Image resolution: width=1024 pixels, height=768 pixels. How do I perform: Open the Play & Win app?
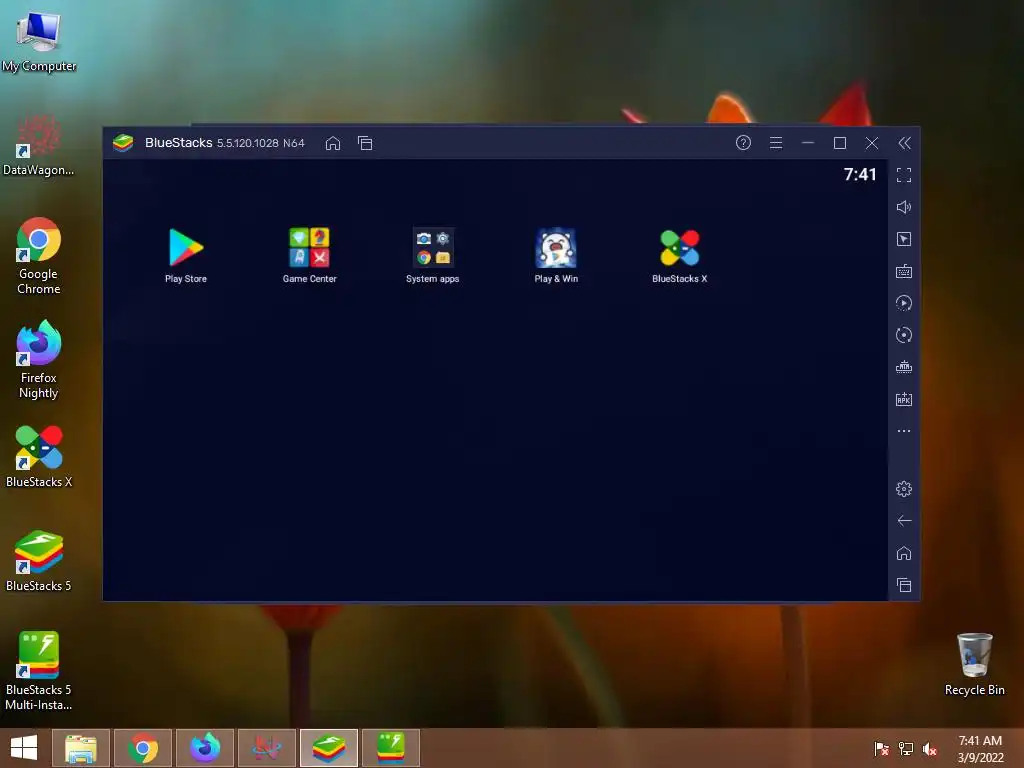click(556, 255)
